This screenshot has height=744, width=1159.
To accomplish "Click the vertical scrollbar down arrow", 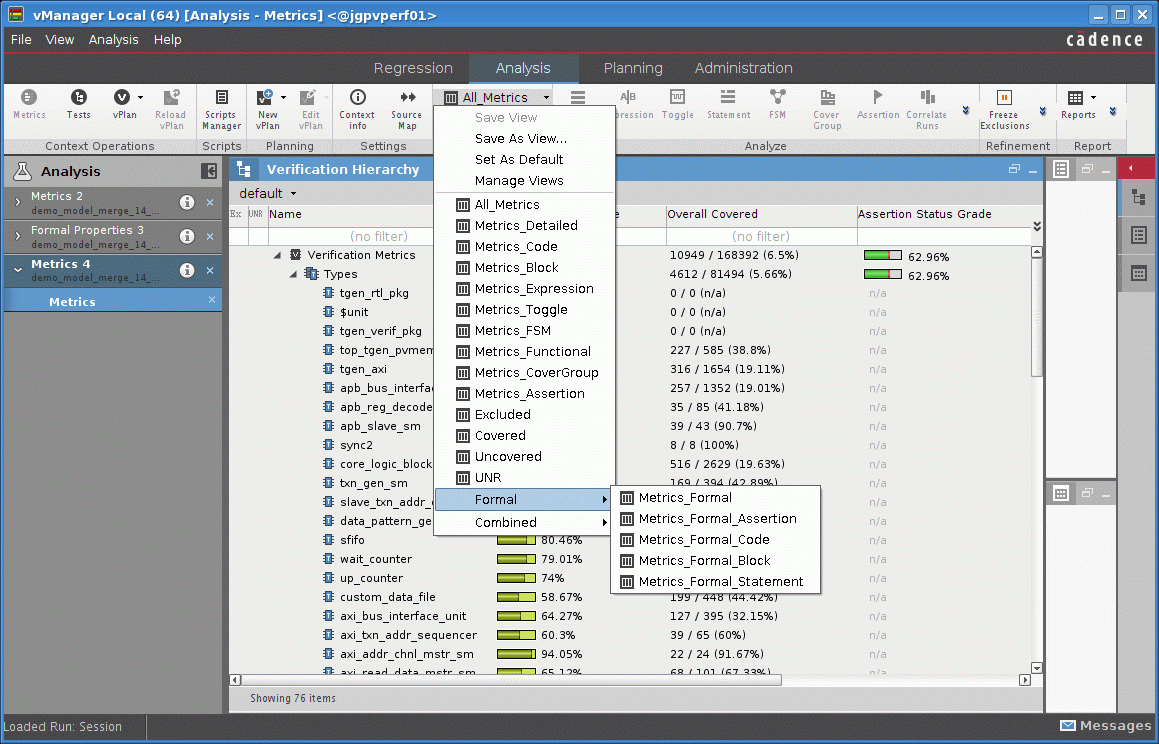I will [x=1036, y=668].
